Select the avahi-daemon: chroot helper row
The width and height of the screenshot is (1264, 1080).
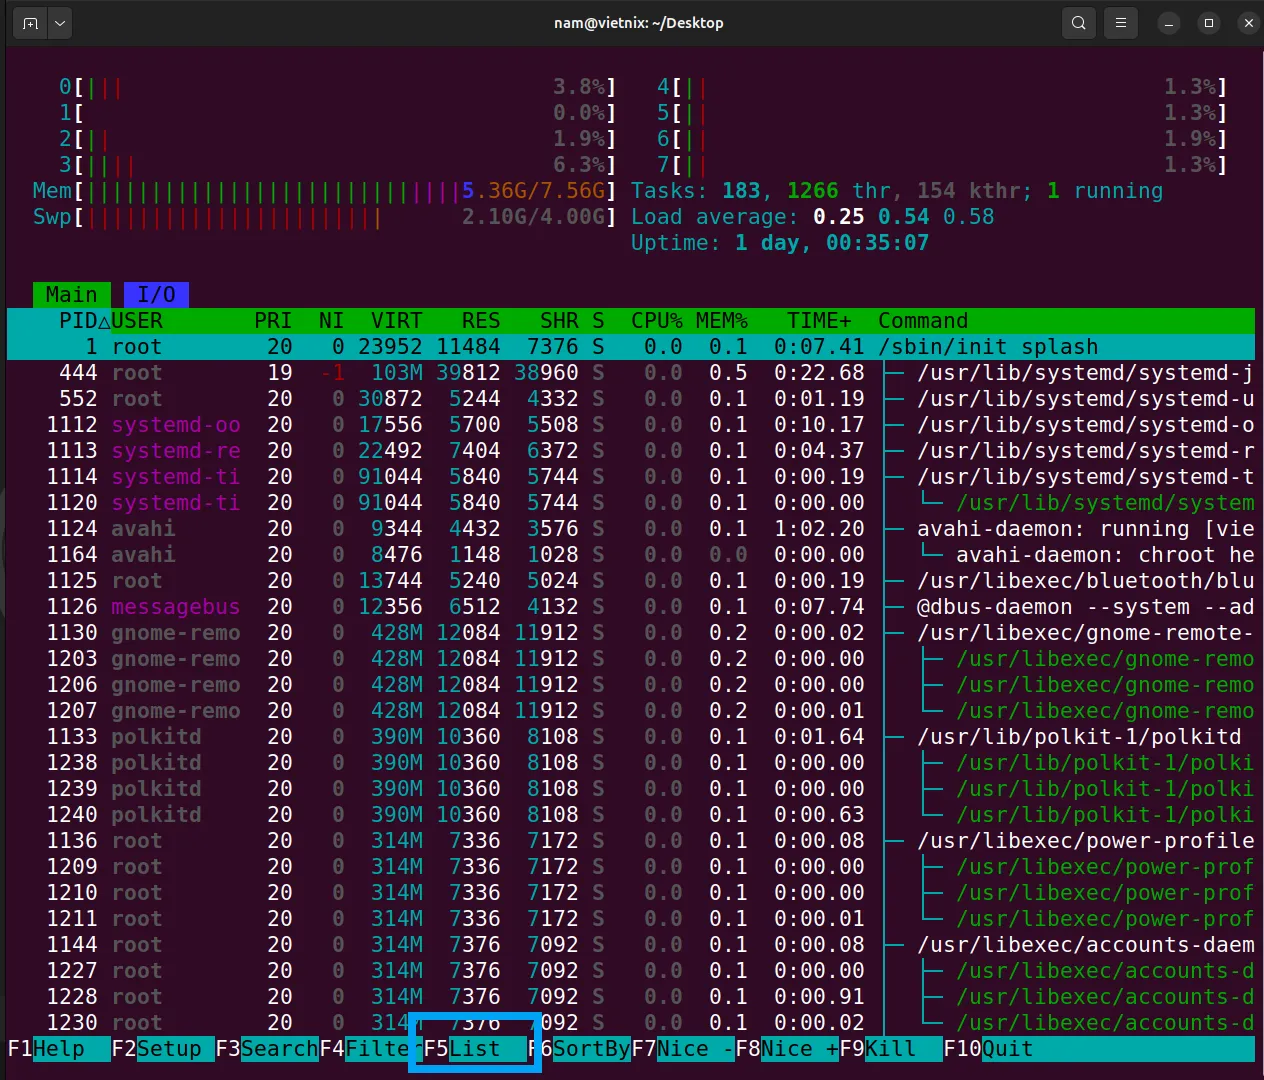coord(631,555)
